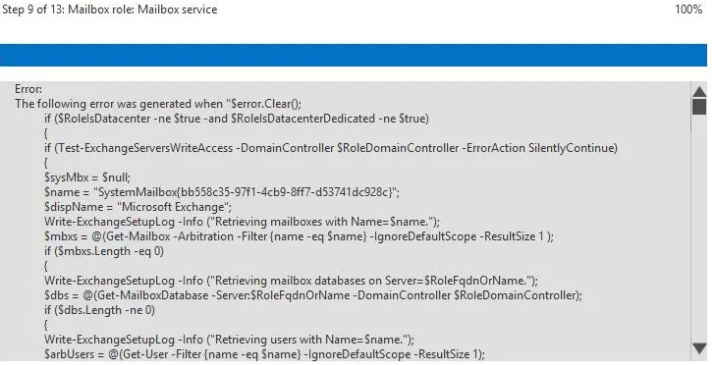Click the scrollbar down arrow

pos(700,348)
